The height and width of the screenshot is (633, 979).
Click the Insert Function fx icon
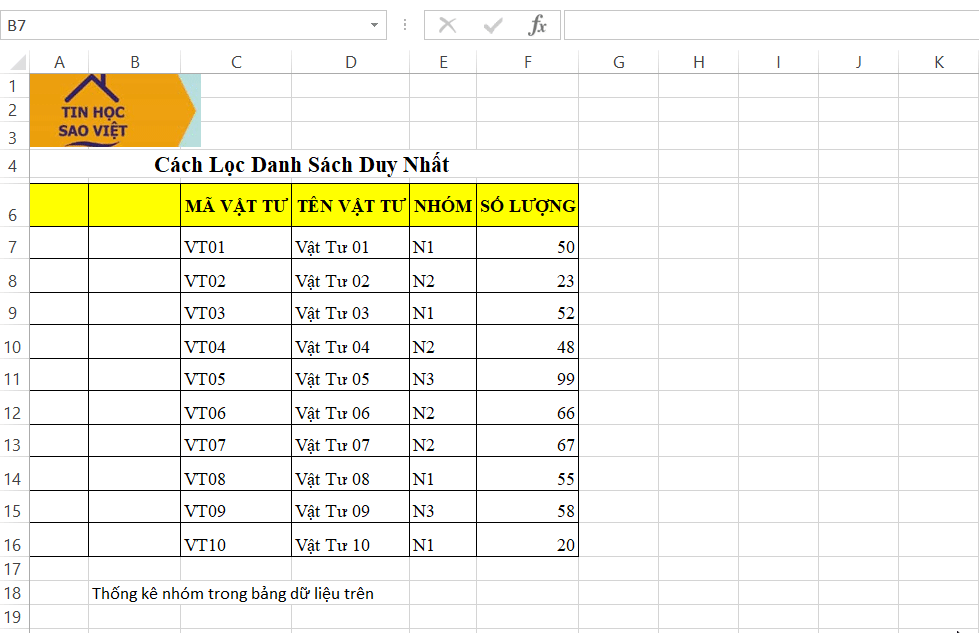click(537, 25)
